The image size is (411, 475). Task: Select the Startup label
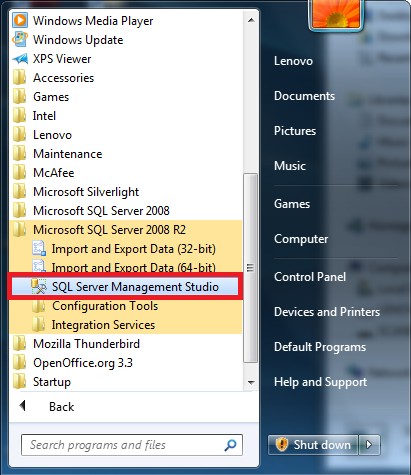(52, 382)
